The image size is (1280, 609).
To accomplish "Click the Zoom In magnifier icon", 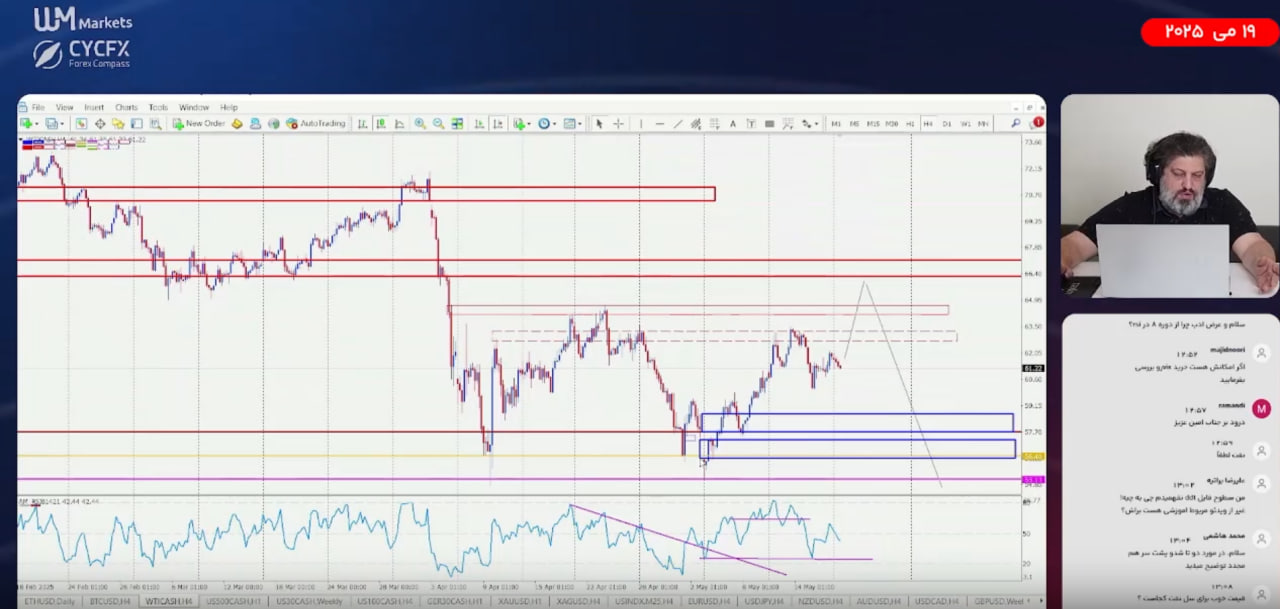I will [x=420, y=124].
